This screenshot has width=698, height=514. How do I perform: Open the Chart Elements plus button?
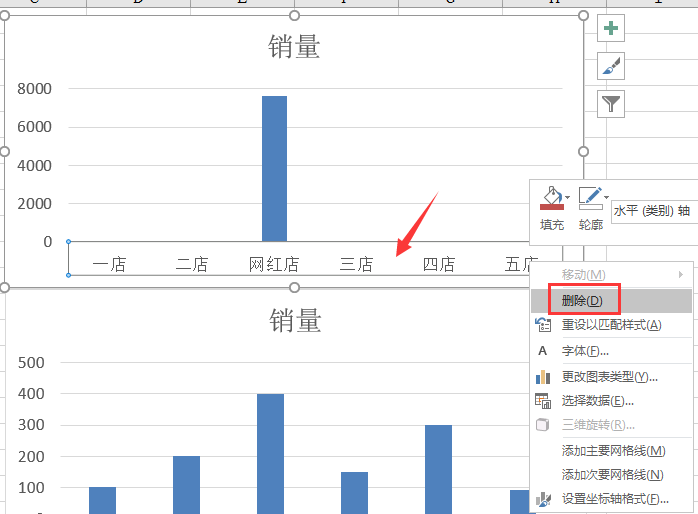[x=611, y=28]
